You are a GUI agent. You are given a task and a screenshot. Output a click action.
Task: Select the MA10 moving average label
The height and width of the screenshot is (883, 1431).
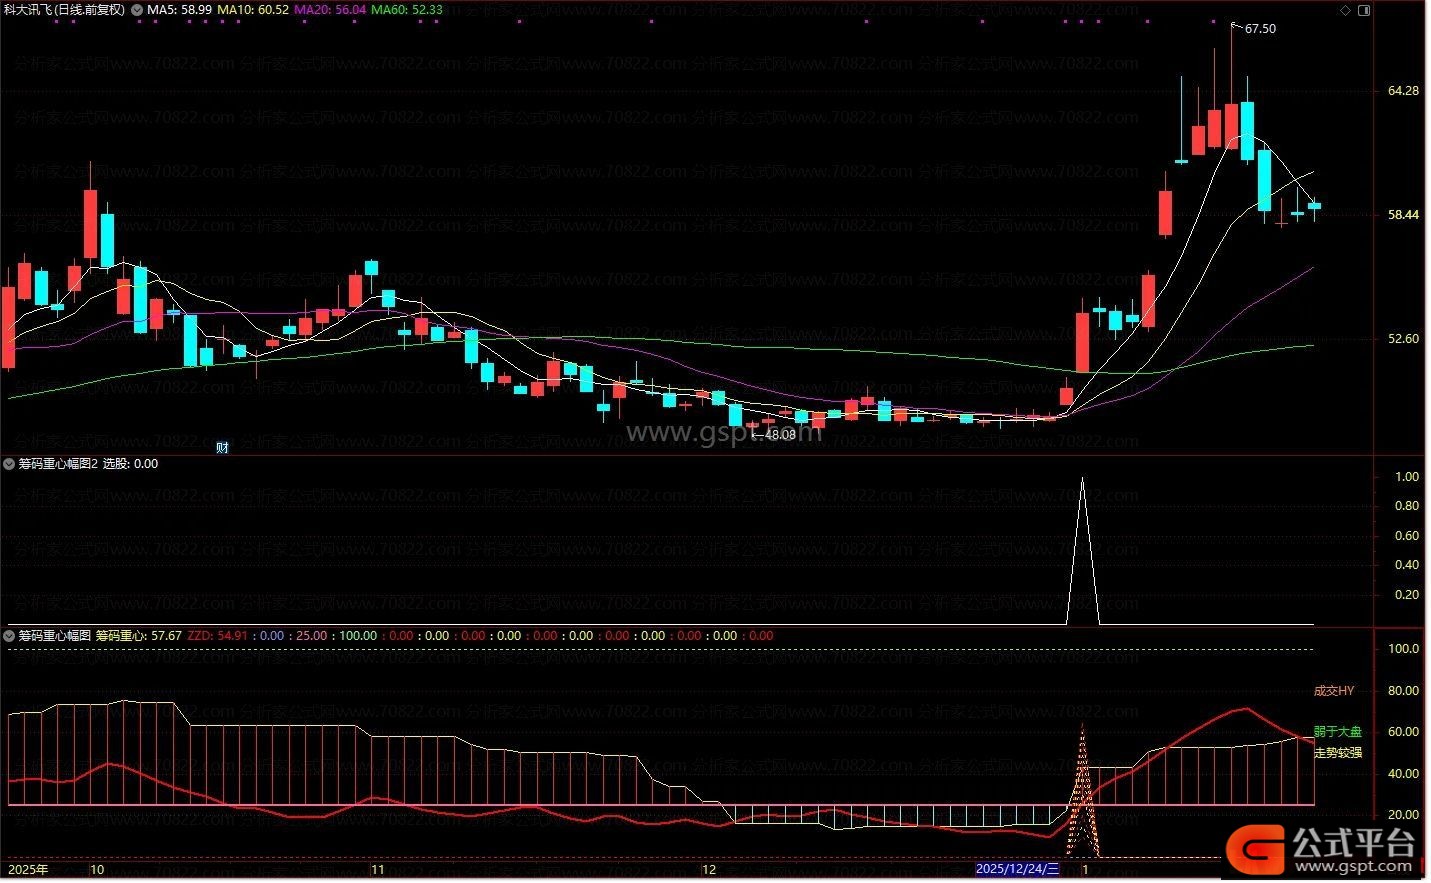253,10
